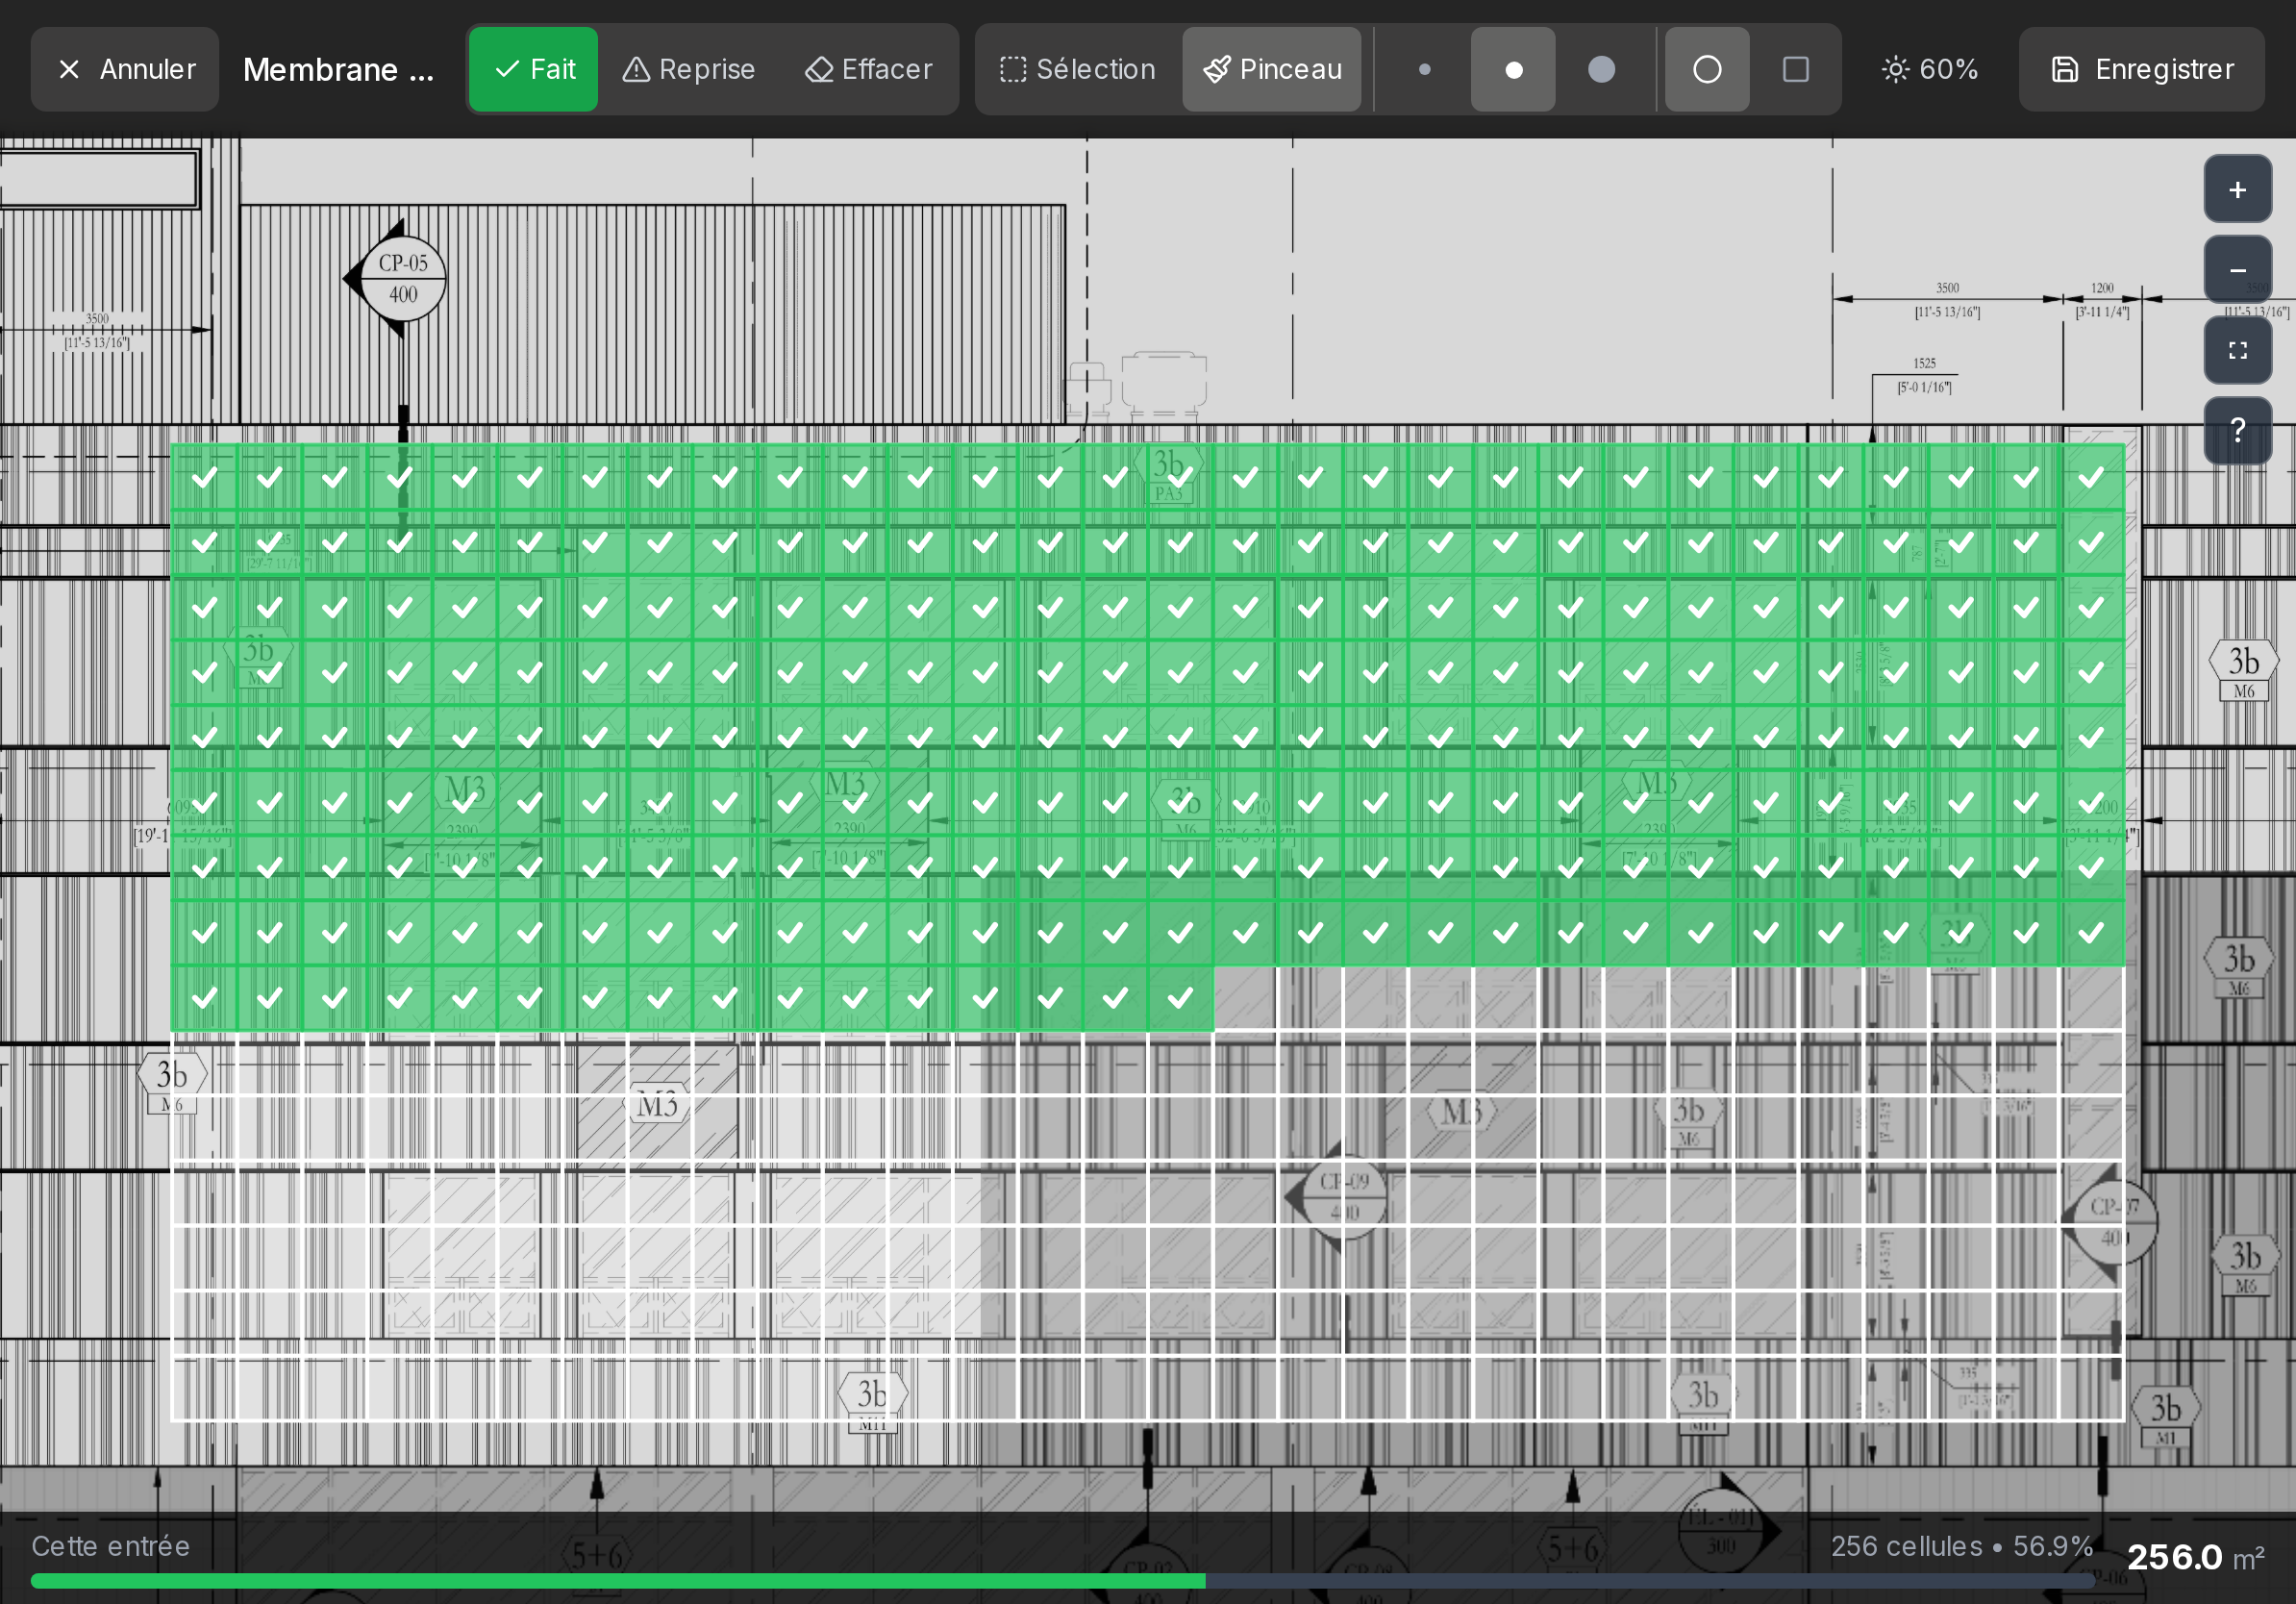Pick the smallest brush size dot
The width and height of the screenshot is (2296, 1604).
(1425, 69)
